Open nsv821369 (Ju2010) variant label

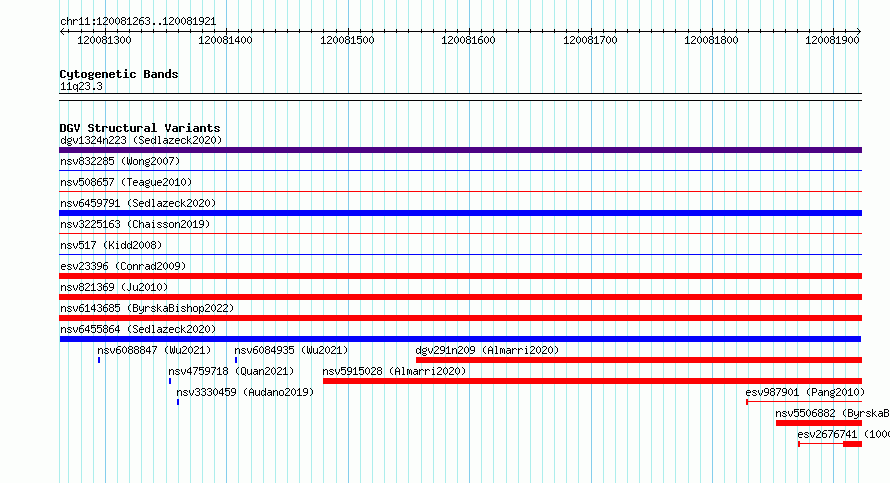tap(114, 287)
